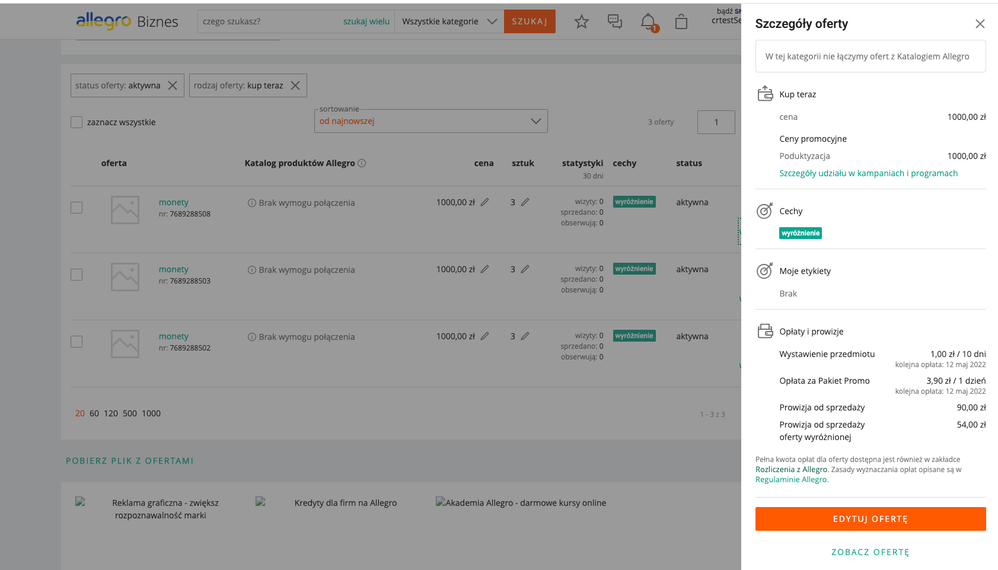Click the EDYTUJ OFERTĘ button
The height and width of the screenshot is (570, 998).
[870, 519]
